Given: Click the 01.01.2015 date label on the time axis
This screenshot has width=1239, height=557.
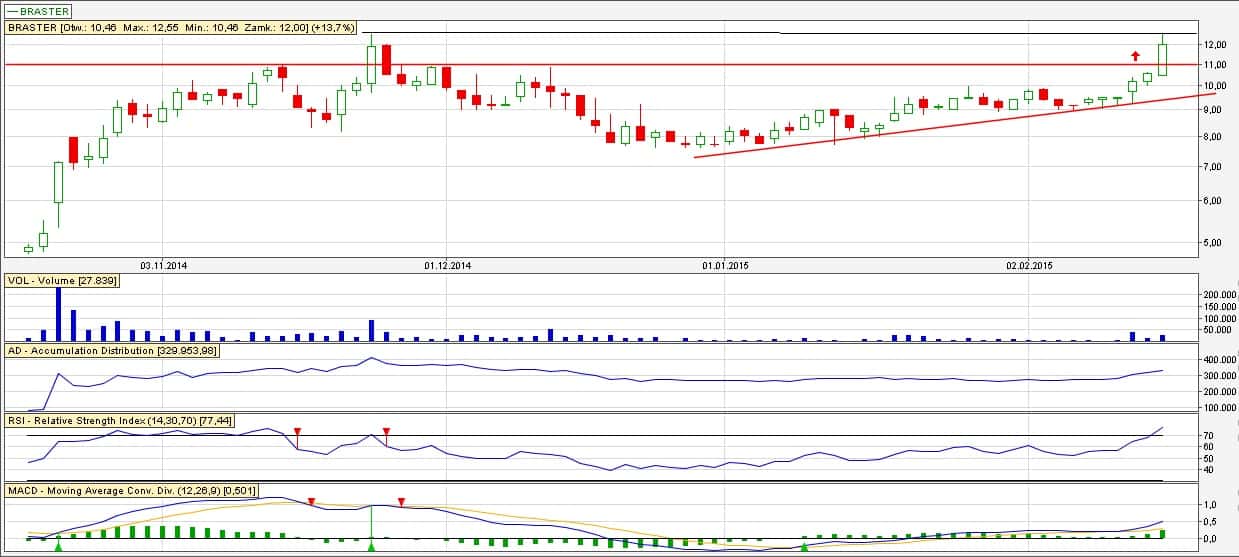Looking at the screenshot, I should tap(725, 266).
